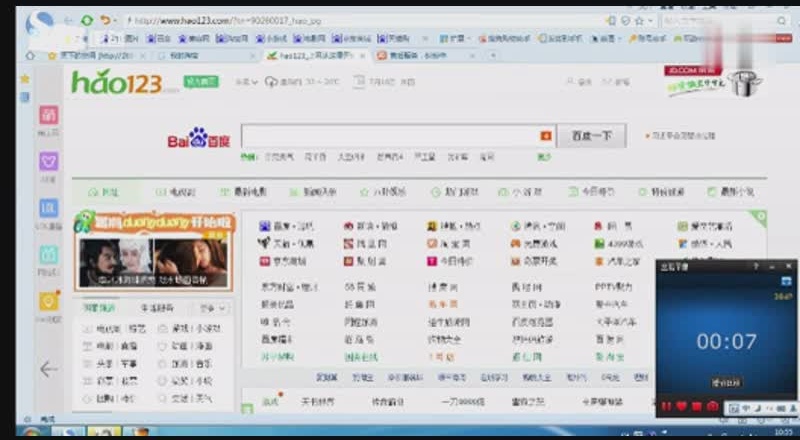Click the pink icon at the top of the left sidebar
Screen dimensions: 800x440
coord(49,115)
